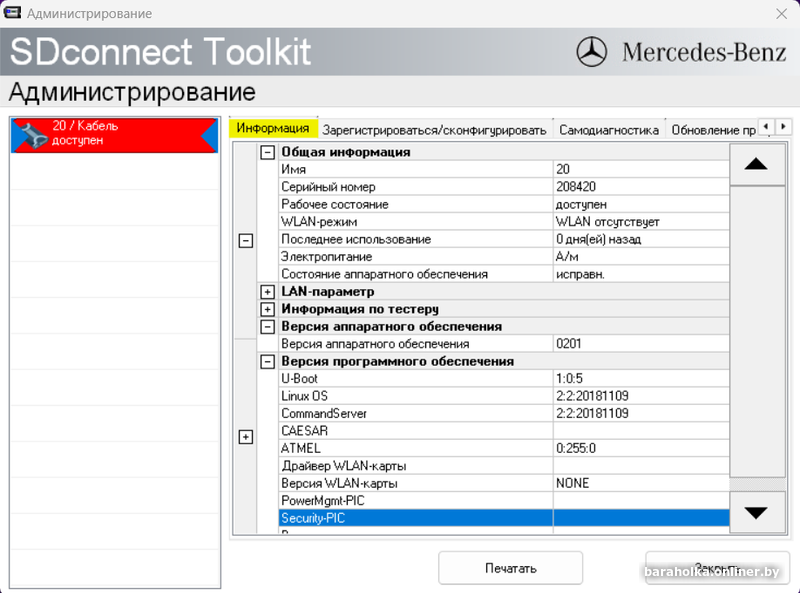Select the Последнее использование row

504,239
